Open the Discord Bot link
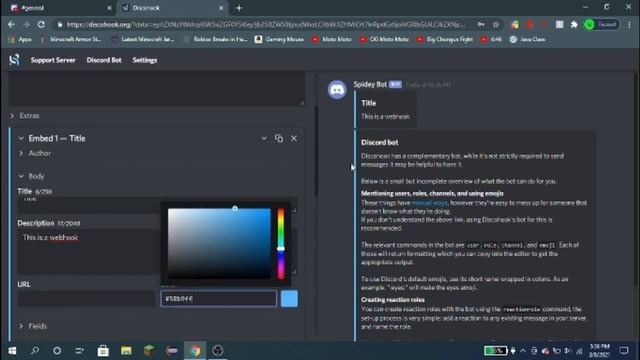640x360 pixels. (104, 60)
